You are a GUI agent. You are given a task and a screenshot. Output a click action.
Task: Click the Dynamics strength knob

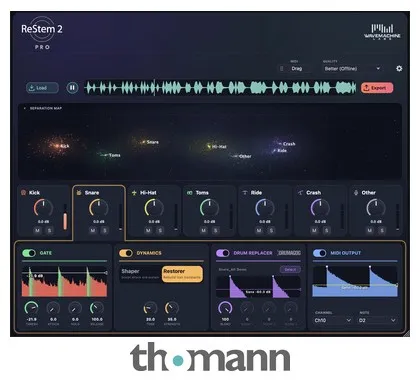[172, 308]
